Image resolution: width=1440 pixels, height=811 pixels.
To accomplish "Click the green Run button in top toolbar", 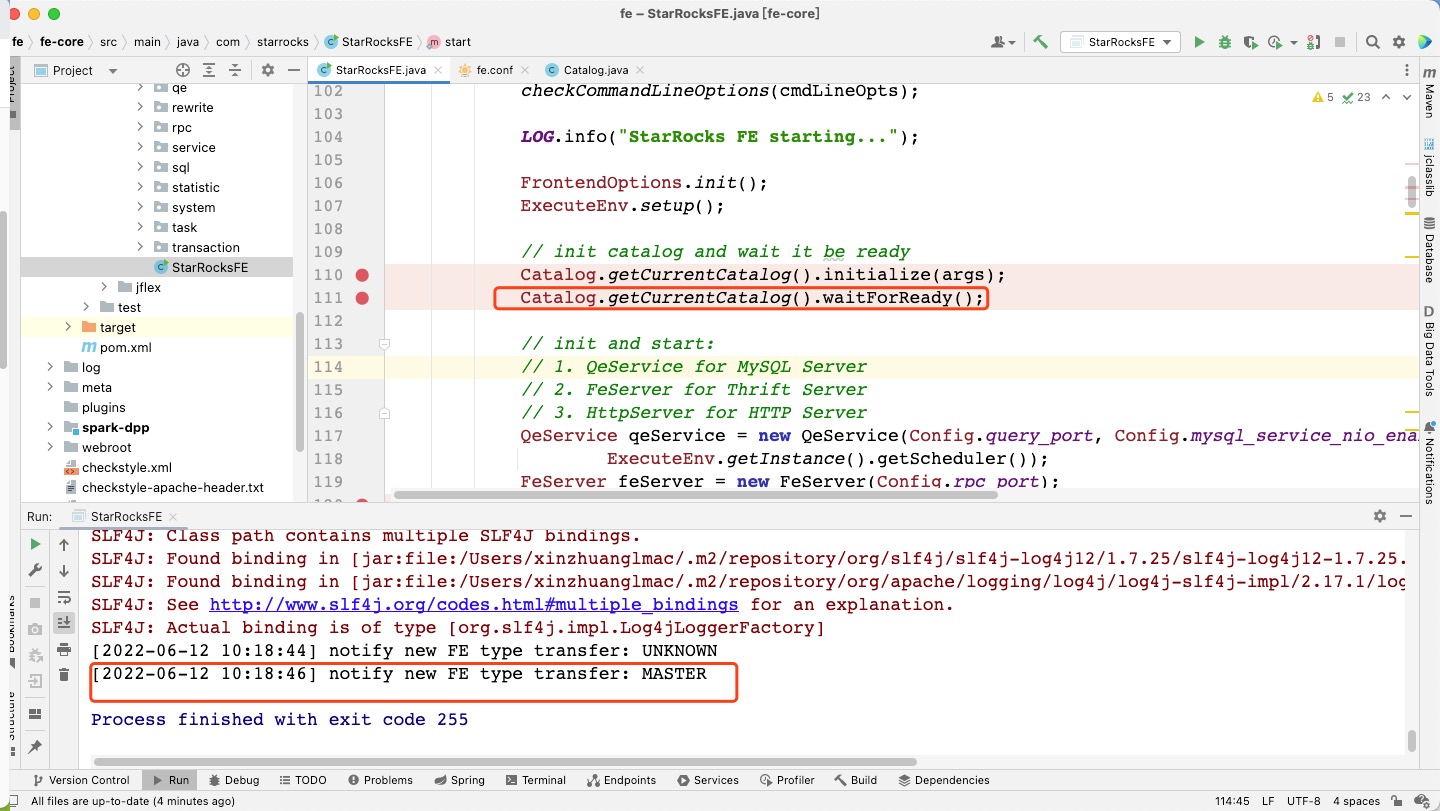I will coord(1198,42).
